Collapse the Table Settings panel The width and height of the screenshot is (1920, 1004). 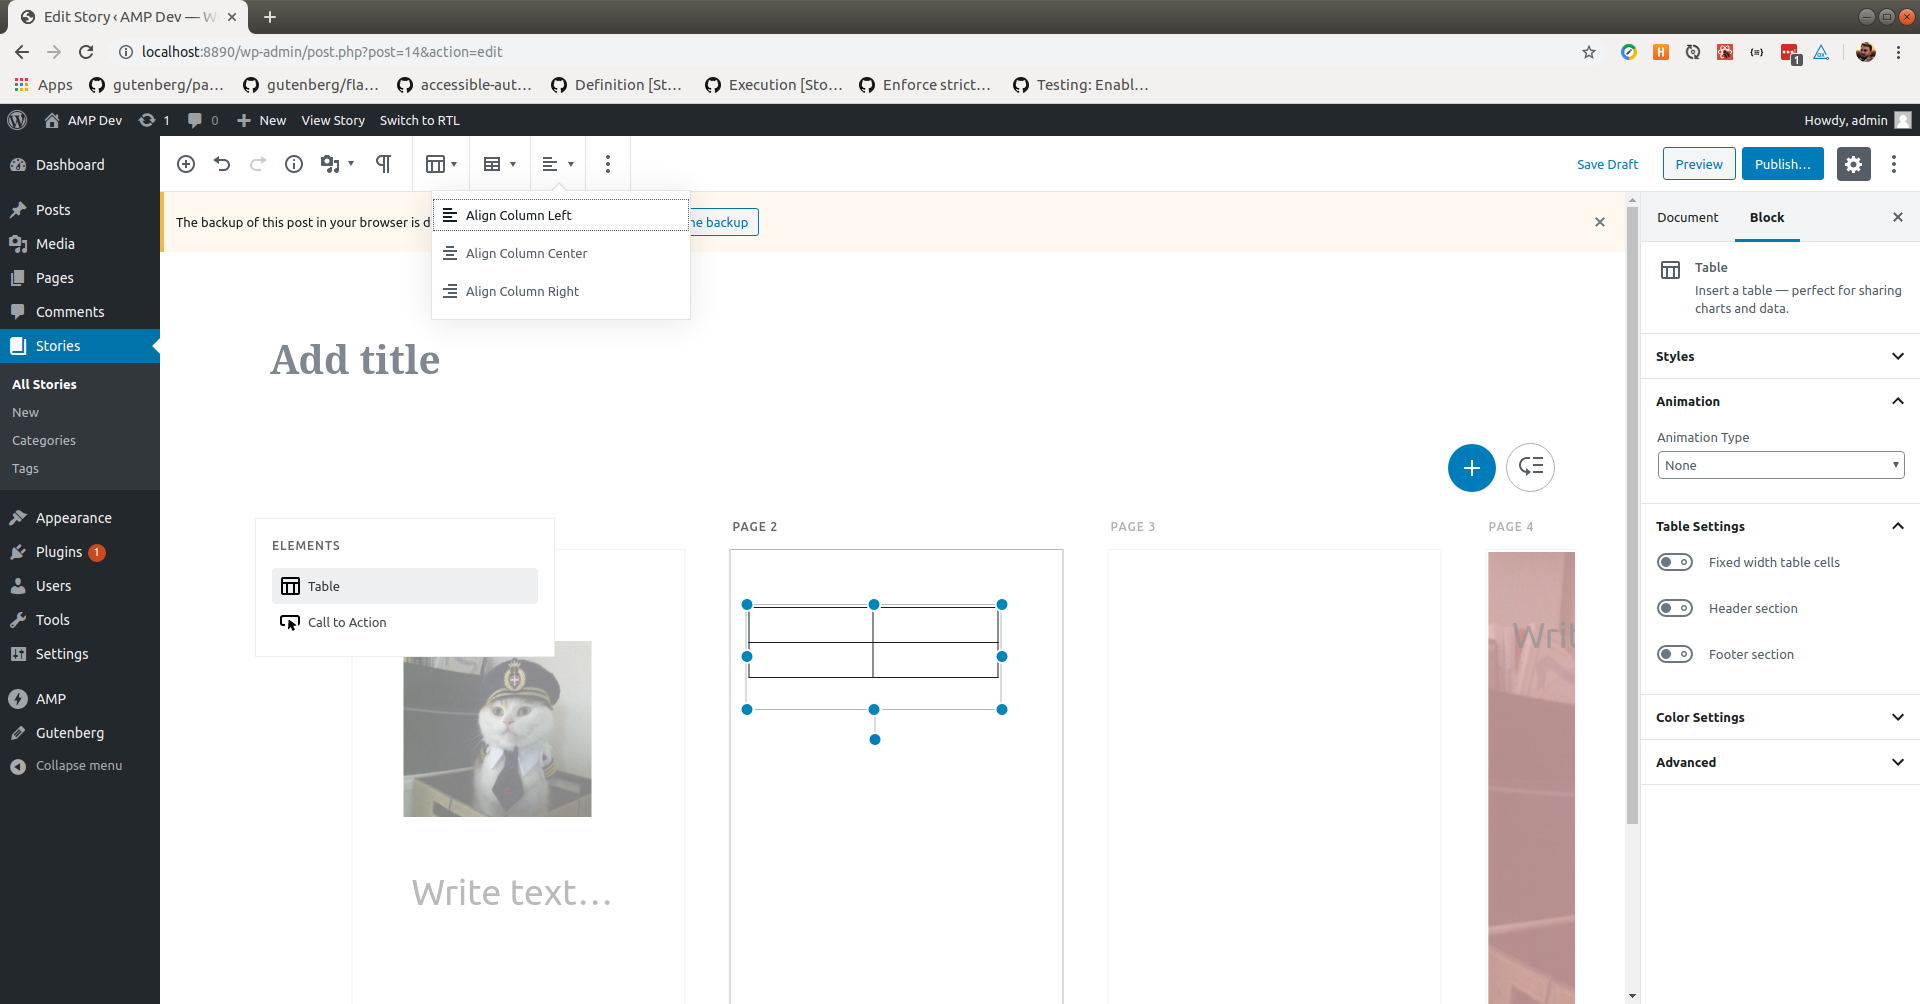pyautogui.click(x=1780, y=526)
